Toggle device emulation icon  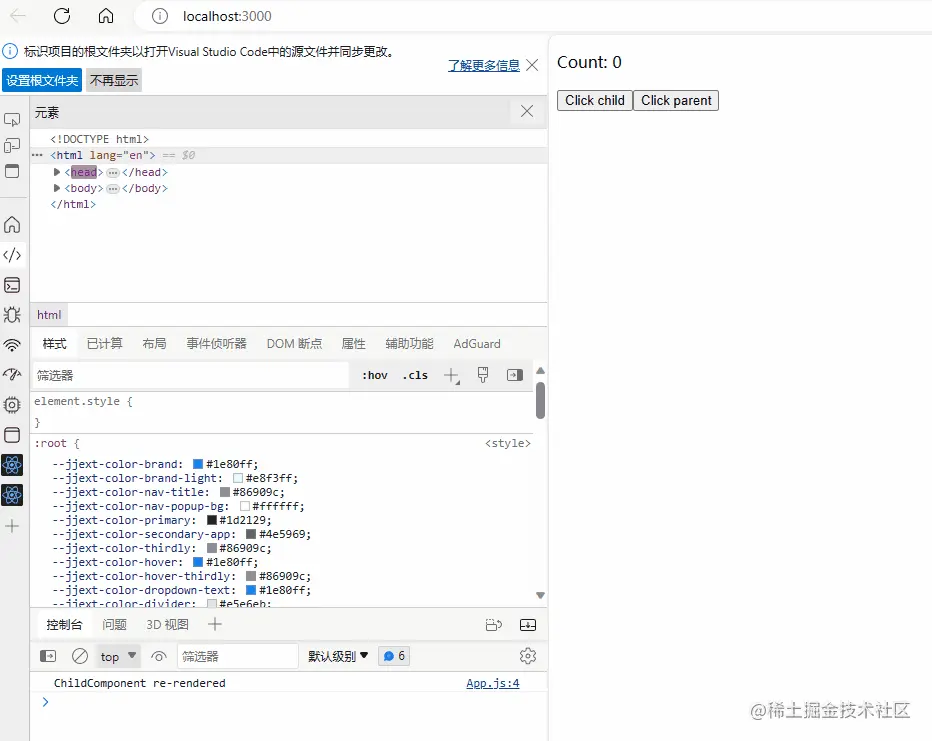[x=12, y=146]
